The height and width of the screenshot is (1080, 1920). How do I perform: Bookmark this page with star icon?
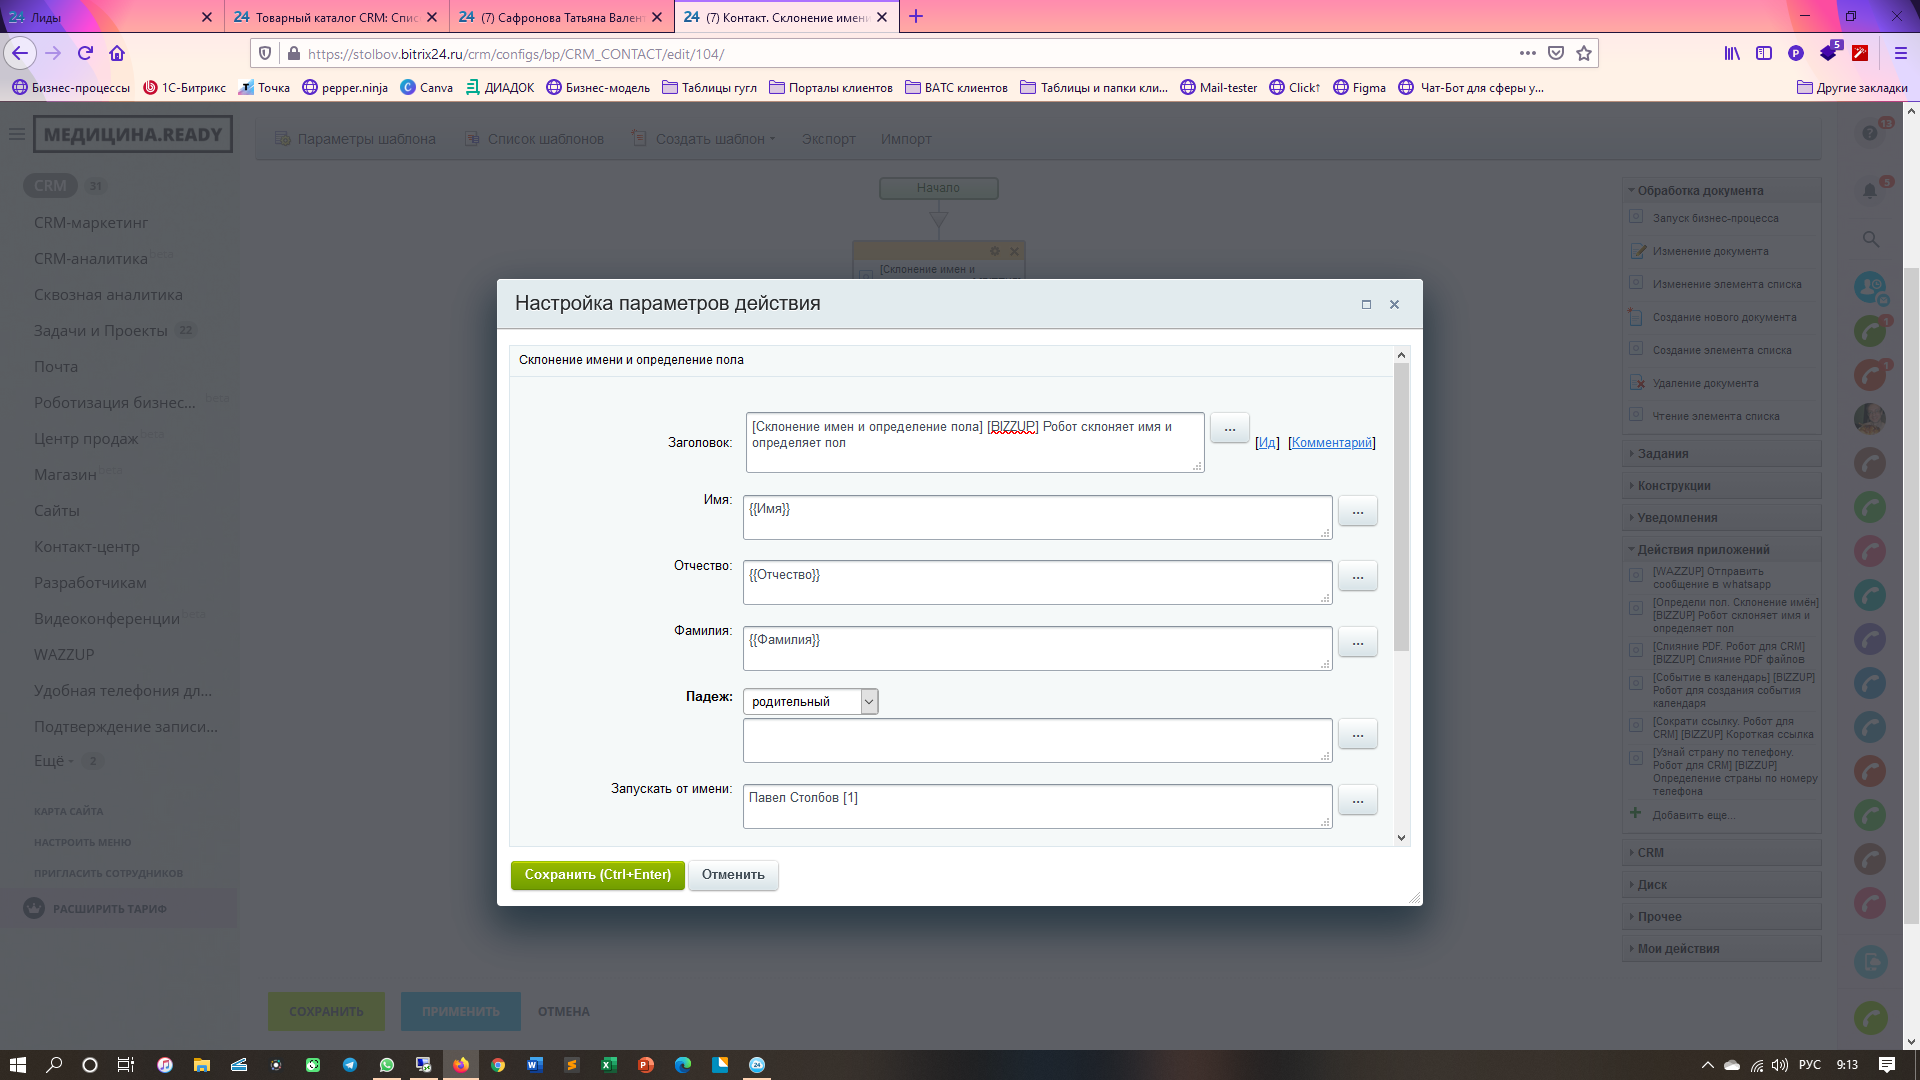1584,53
